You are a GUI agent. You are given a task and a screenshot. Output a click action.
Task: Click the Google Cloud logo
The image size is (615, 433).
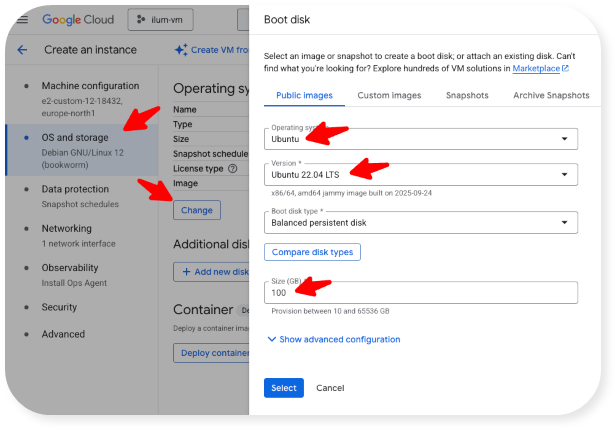pyautogui.click(x=78, y=19)
